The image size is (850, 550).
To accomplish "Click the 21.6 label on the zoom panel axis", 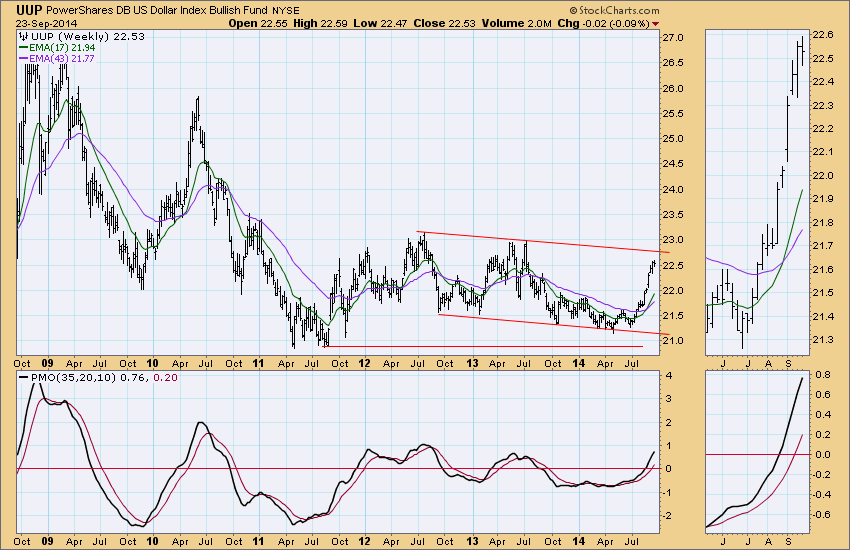I will click(823, 269).
